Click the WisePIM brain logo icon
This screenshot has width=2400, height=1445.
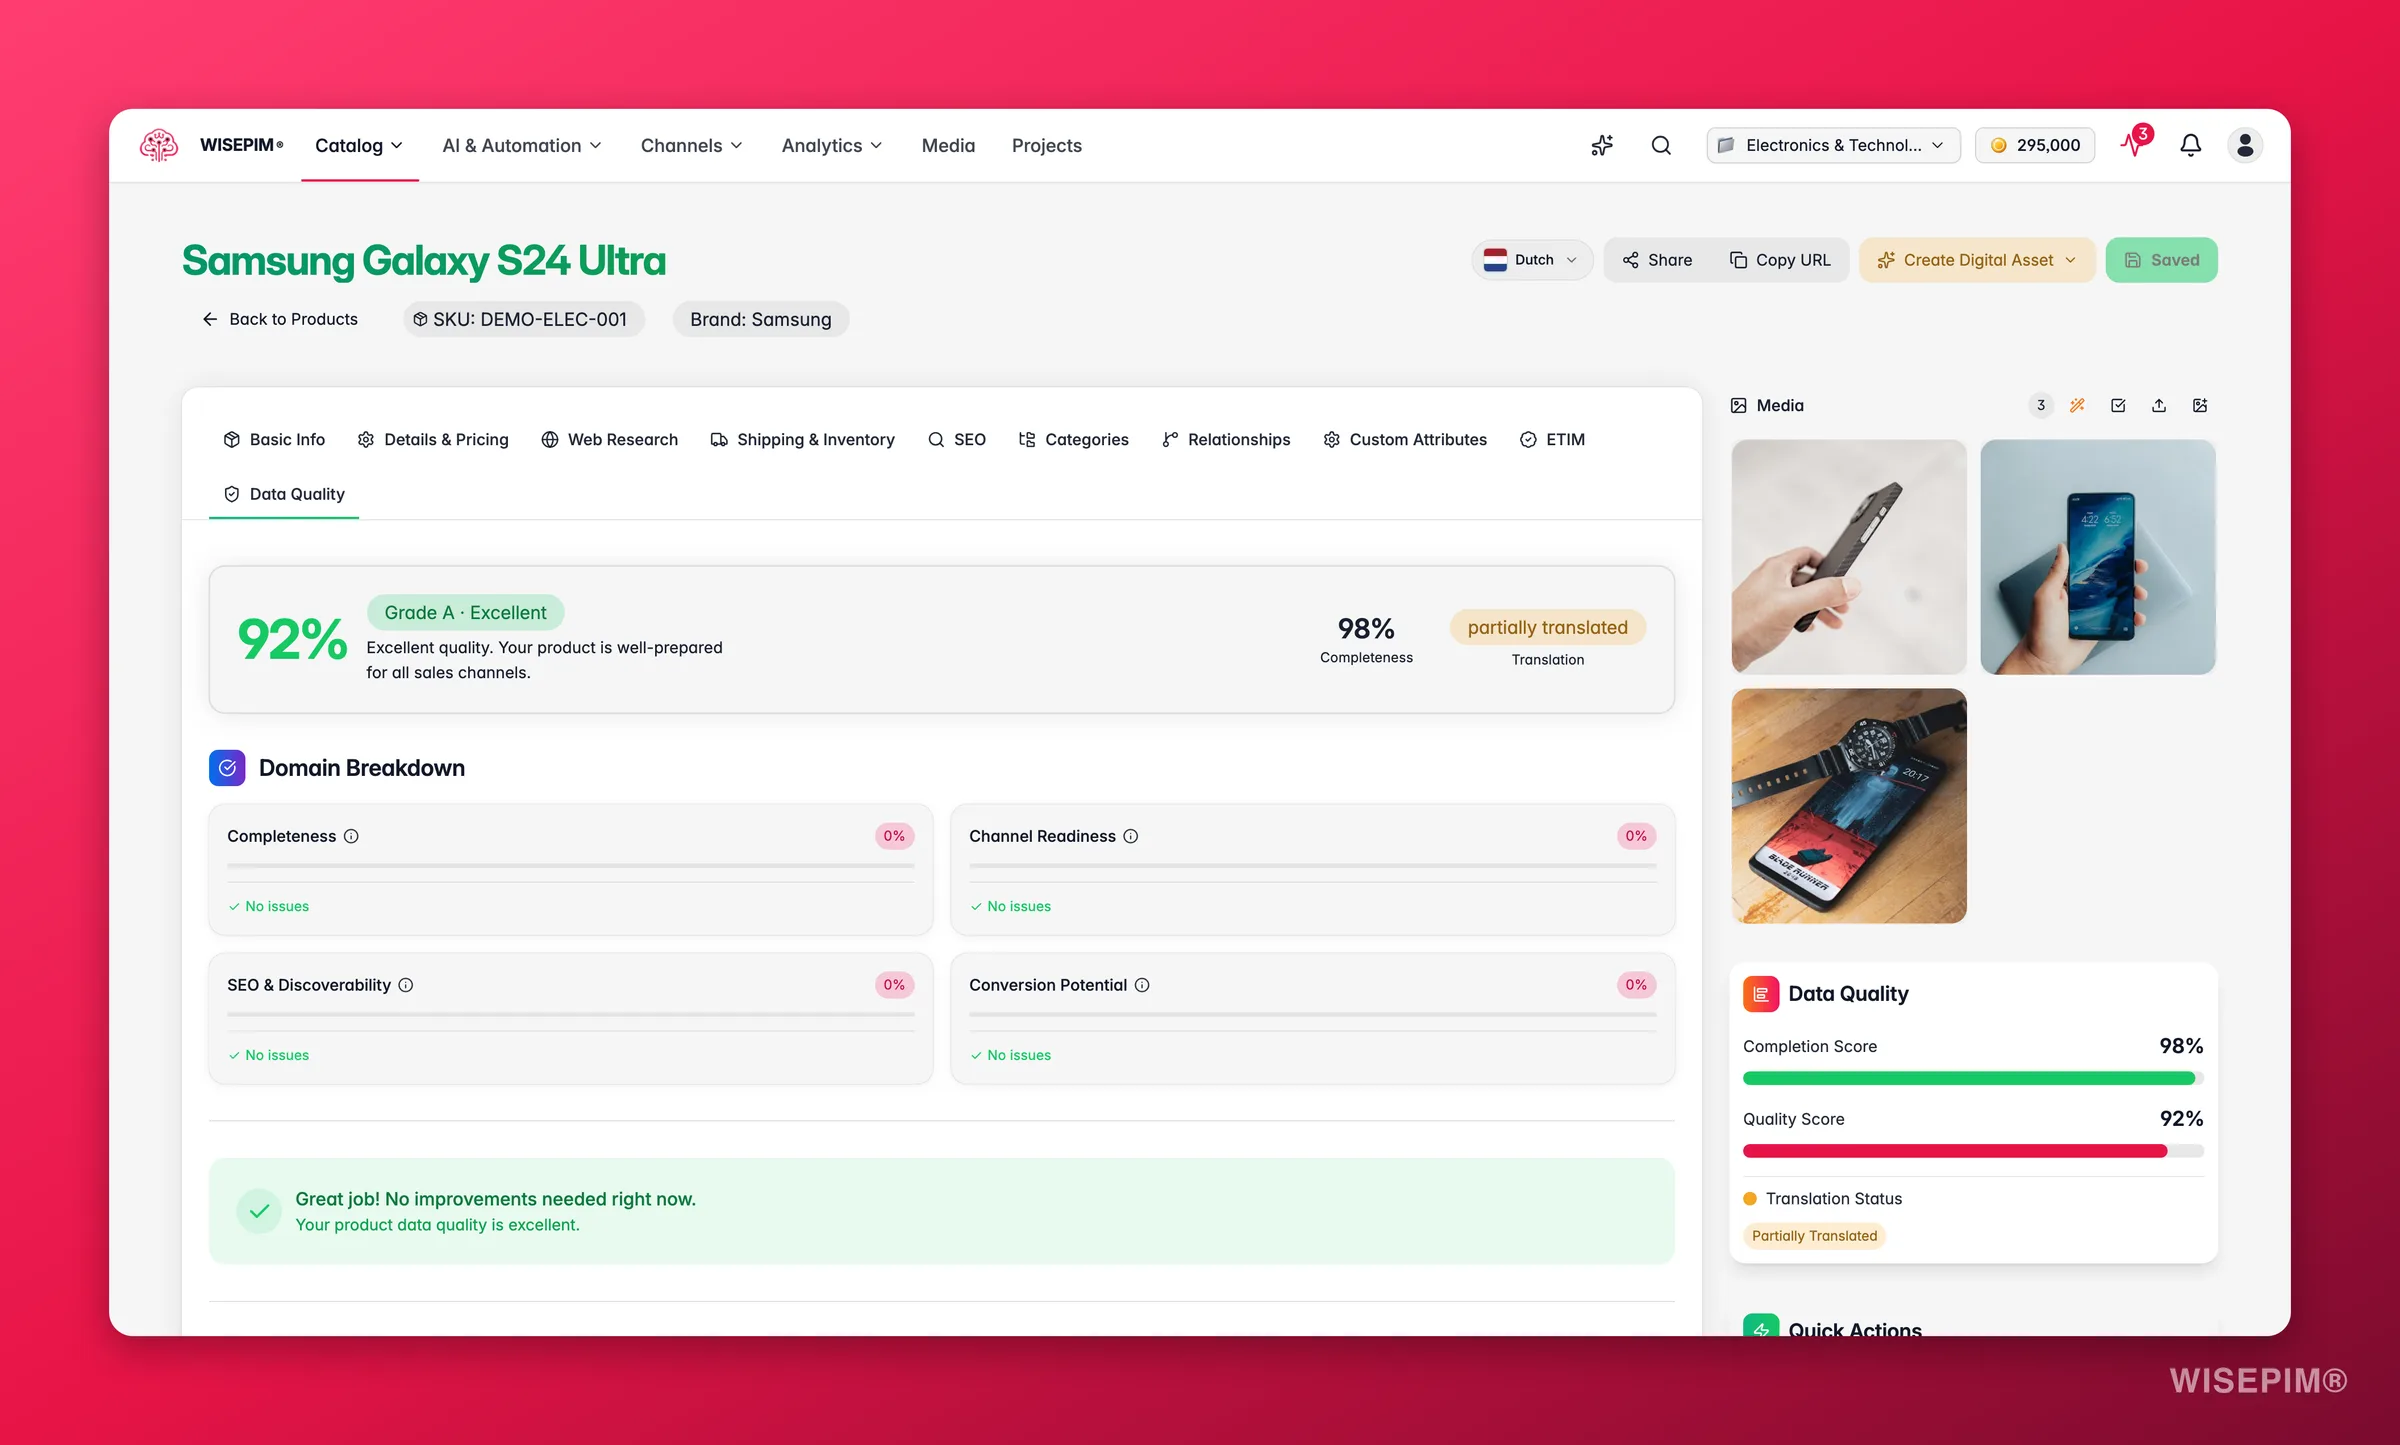[x=159, y=145]
